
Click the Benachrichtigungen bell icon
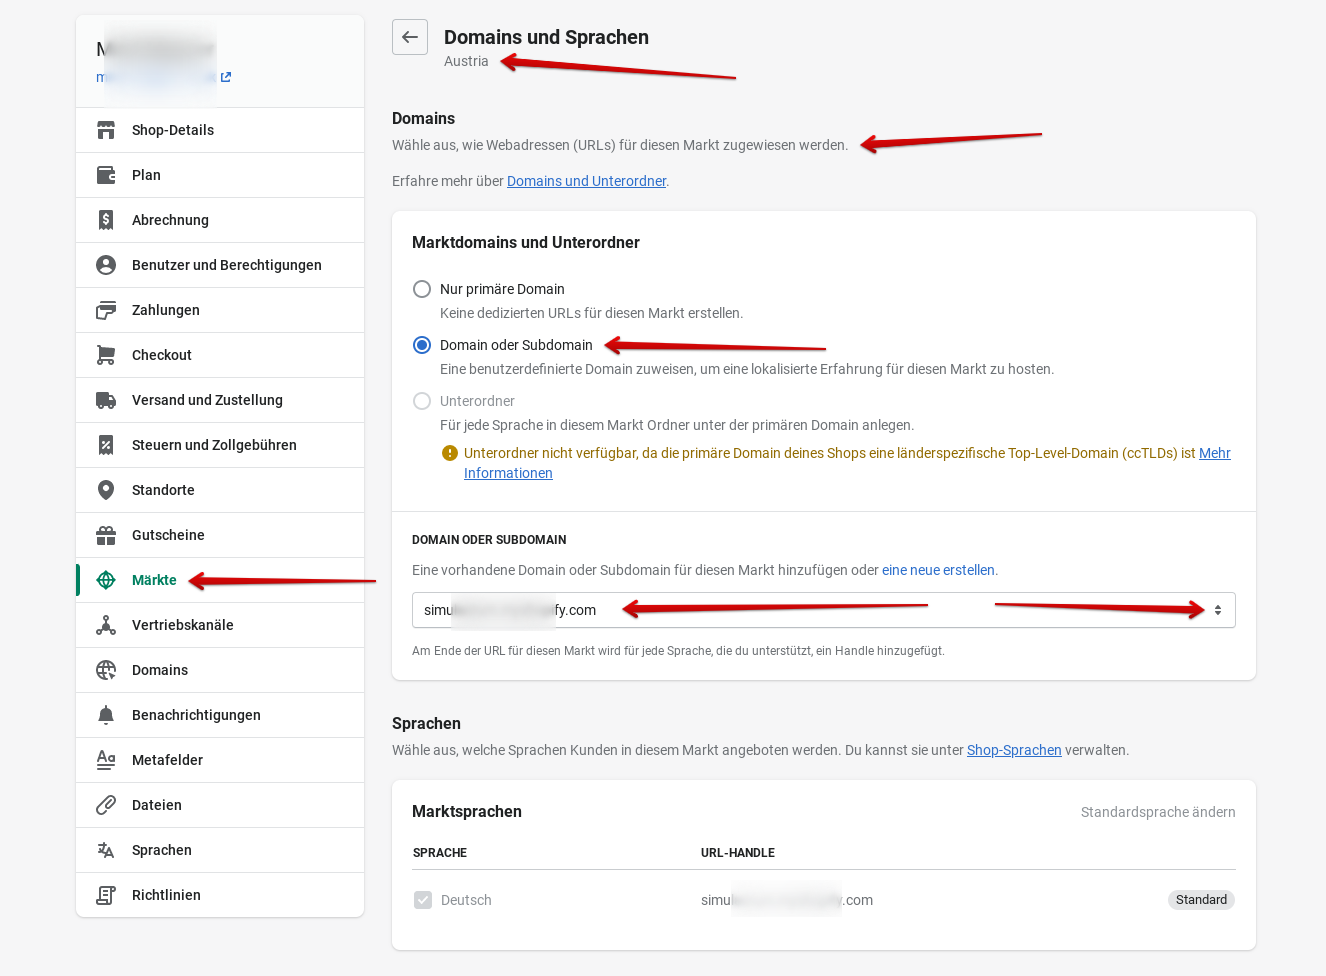point(106,715)
